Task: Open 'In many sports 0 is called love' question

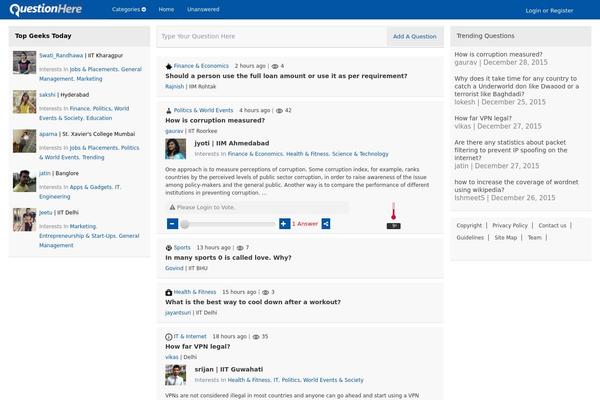Action: [228, 258]
